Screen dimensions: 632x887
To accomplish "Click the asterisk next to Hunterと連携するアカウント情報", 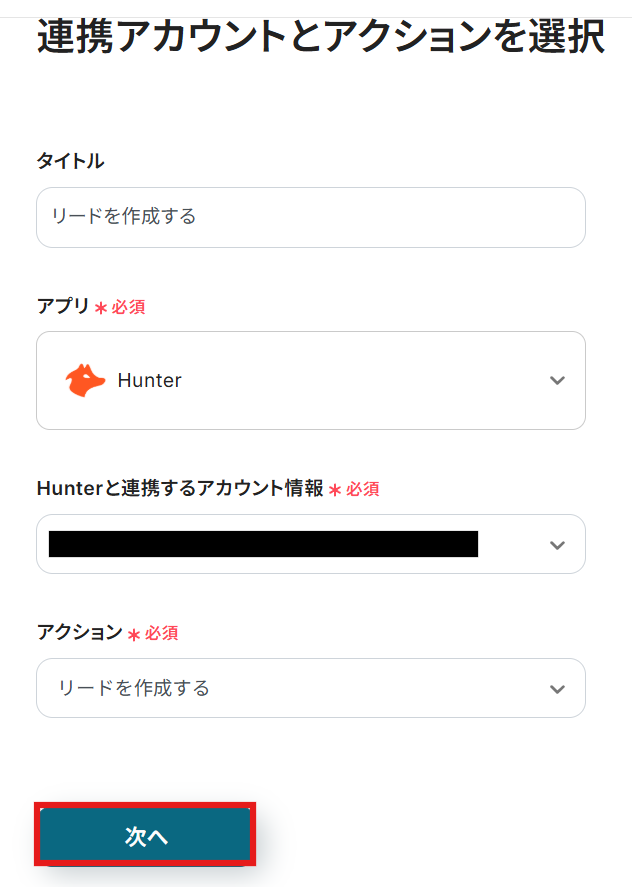I will point(335,490).
